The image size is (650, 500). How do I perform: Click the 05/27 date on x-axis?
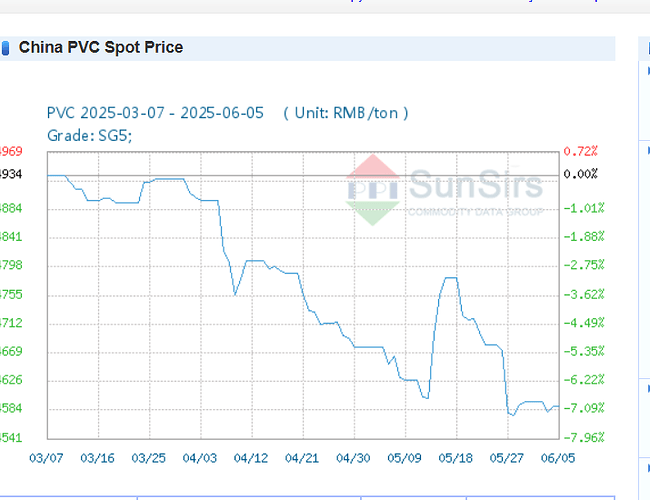507,457
